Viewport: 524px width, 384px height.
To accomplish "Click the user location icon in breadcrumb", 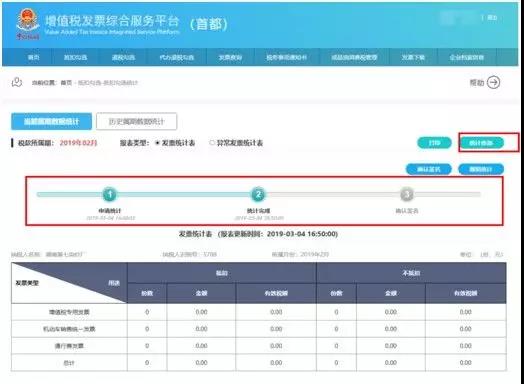I will pos(17,82).
